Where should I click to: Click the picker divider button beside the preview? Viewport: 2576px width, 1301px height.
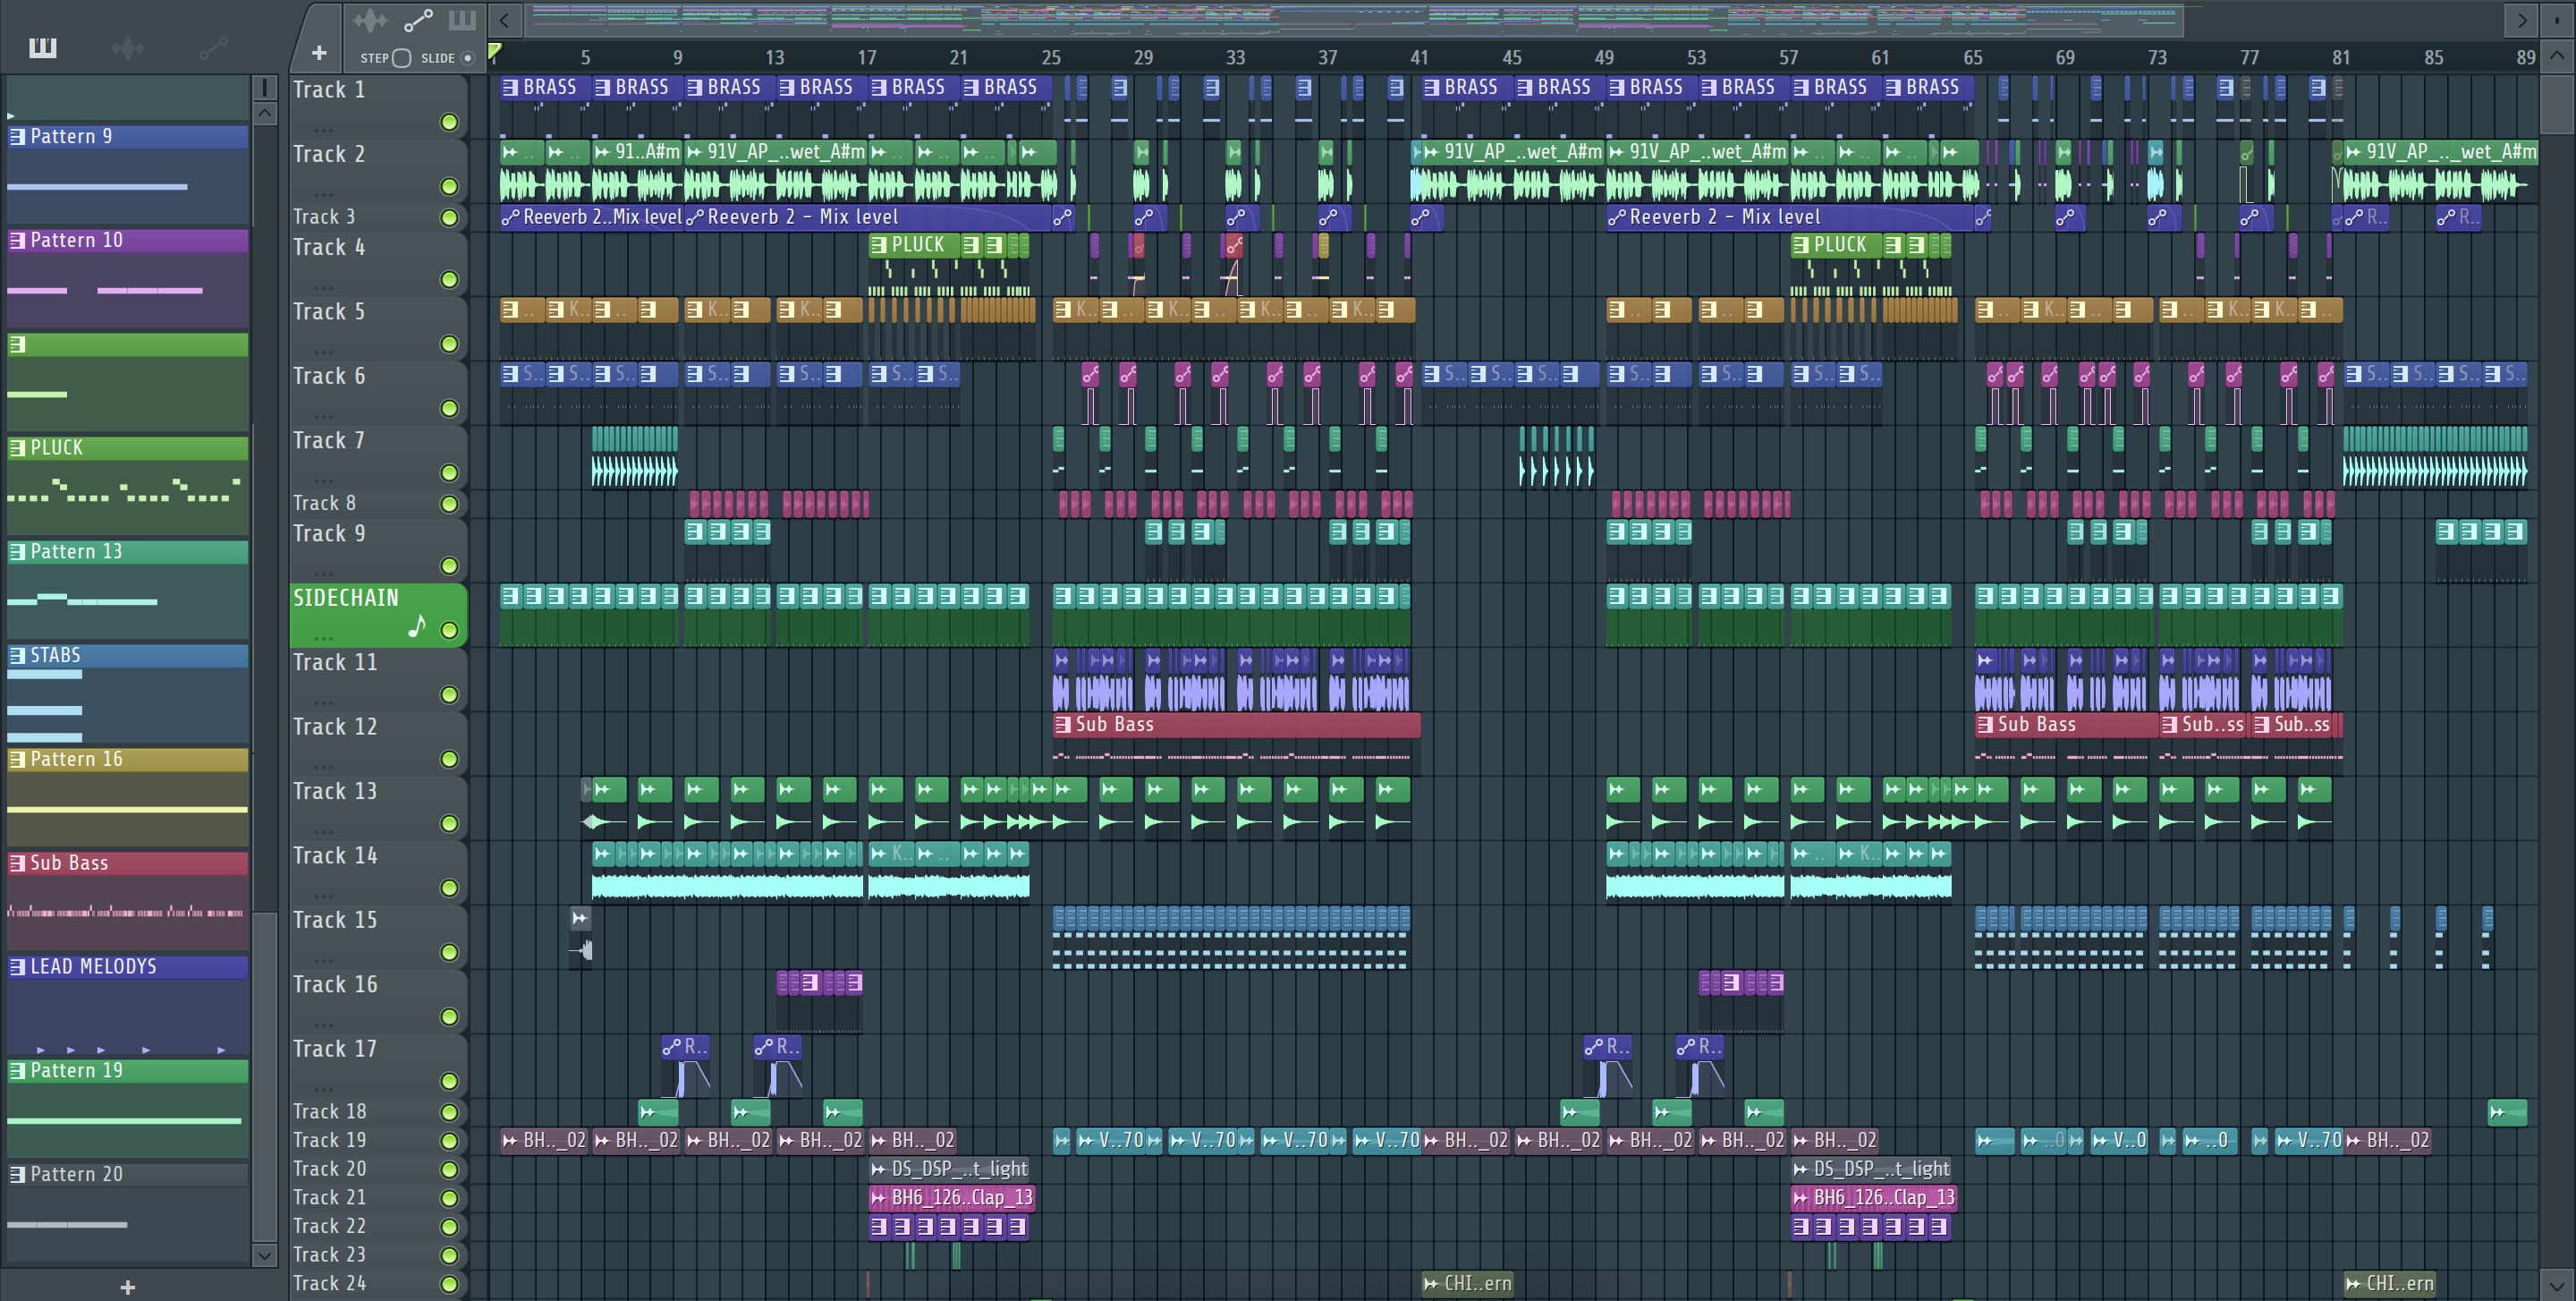[264, 88]
